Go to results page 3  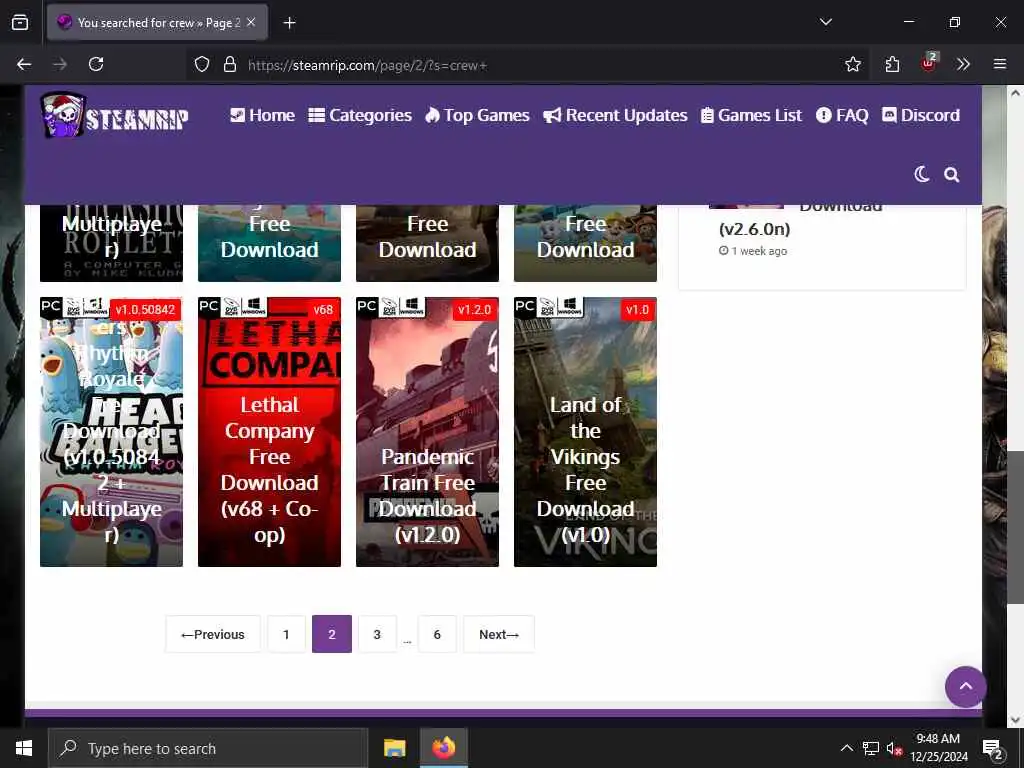[x=377, y=634]
